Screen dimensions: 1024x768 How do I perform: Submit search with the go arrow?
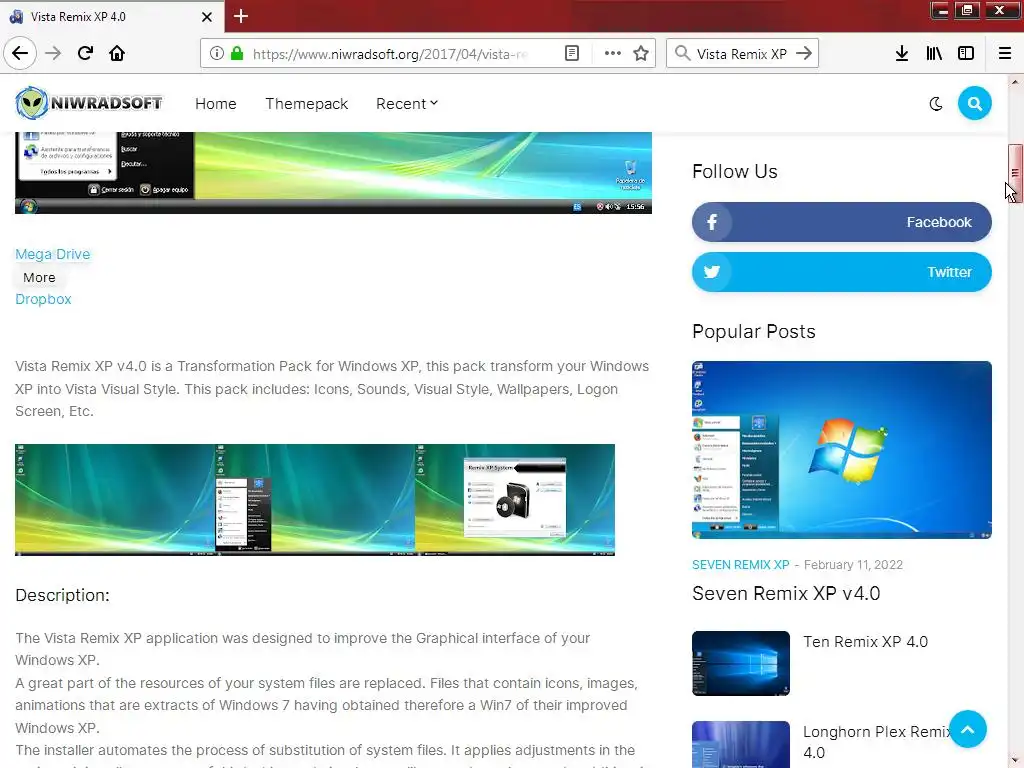804,54
